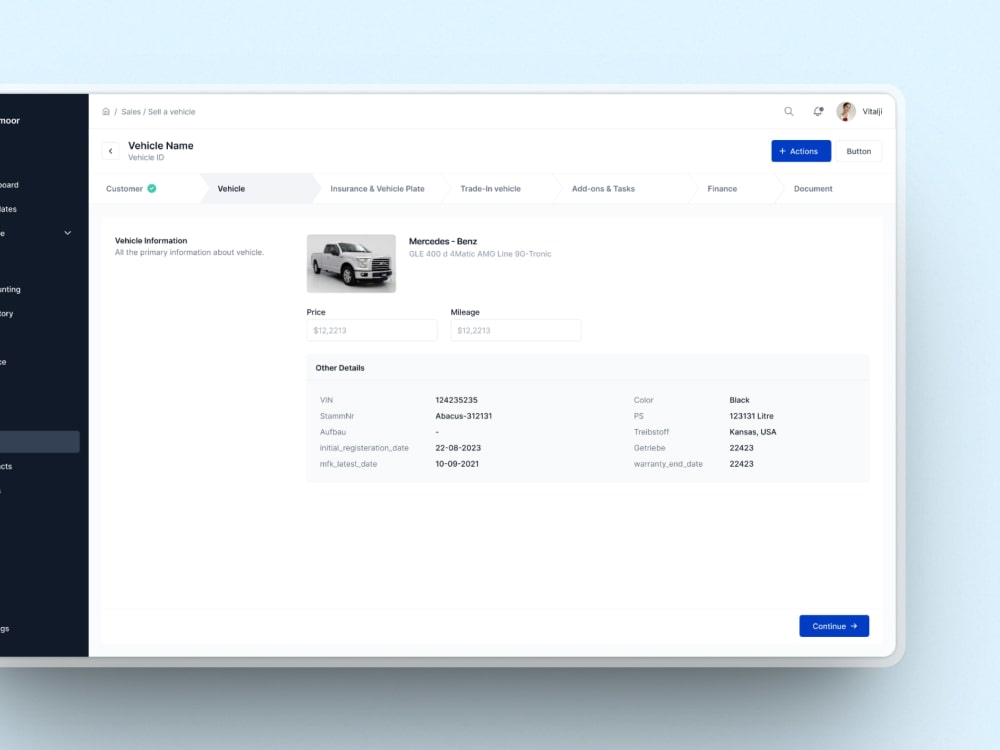Select StammNr value Abacus-312131
1000x750 pixels.
pyautogui.click(x=464, y=416)
